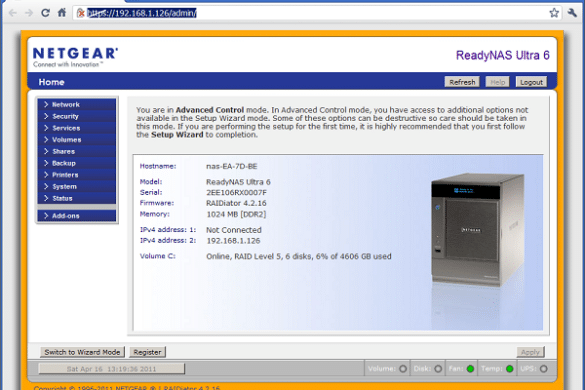The width and height of the screenshot is (585, 390).
Task: Click the NETGEAR logo
Action: (75, 57)
